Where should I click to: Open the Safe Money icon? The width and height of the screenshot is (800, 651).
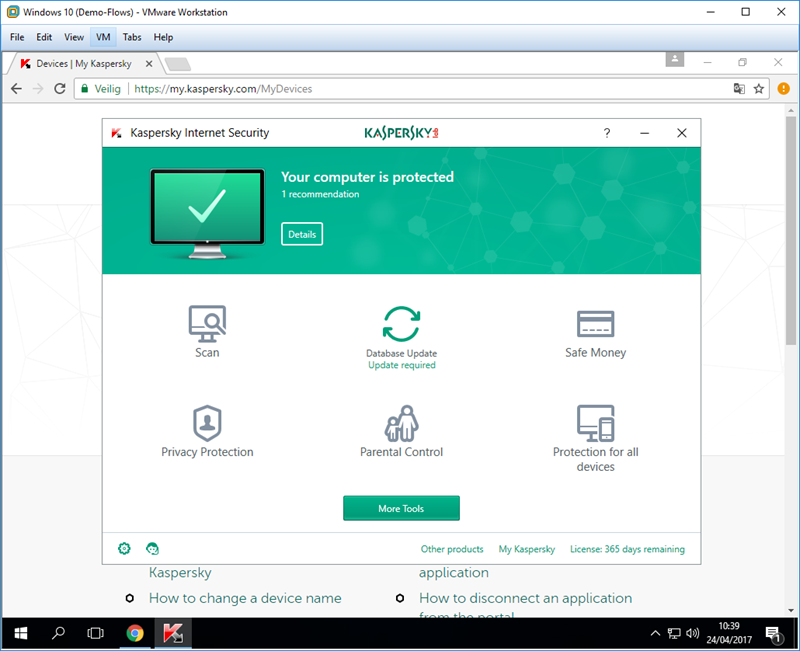(x=595, y=324)
